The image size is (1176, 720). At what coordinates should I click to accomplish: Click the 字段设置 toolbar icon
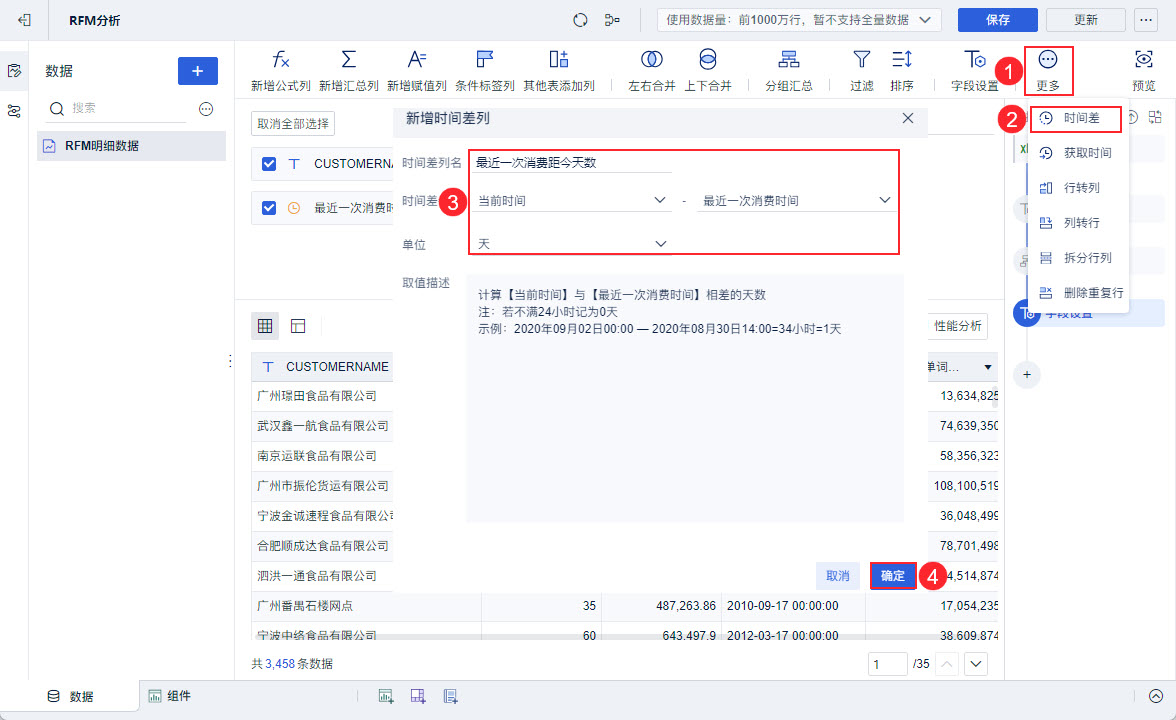point(974,59)
